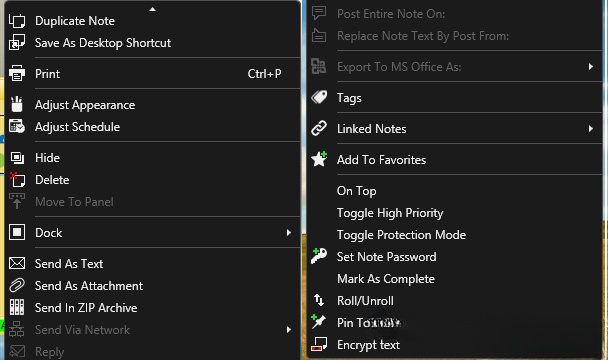Screen dimensions: 608x360
Task: Click the Encrypt text icon
Action: 319,344
